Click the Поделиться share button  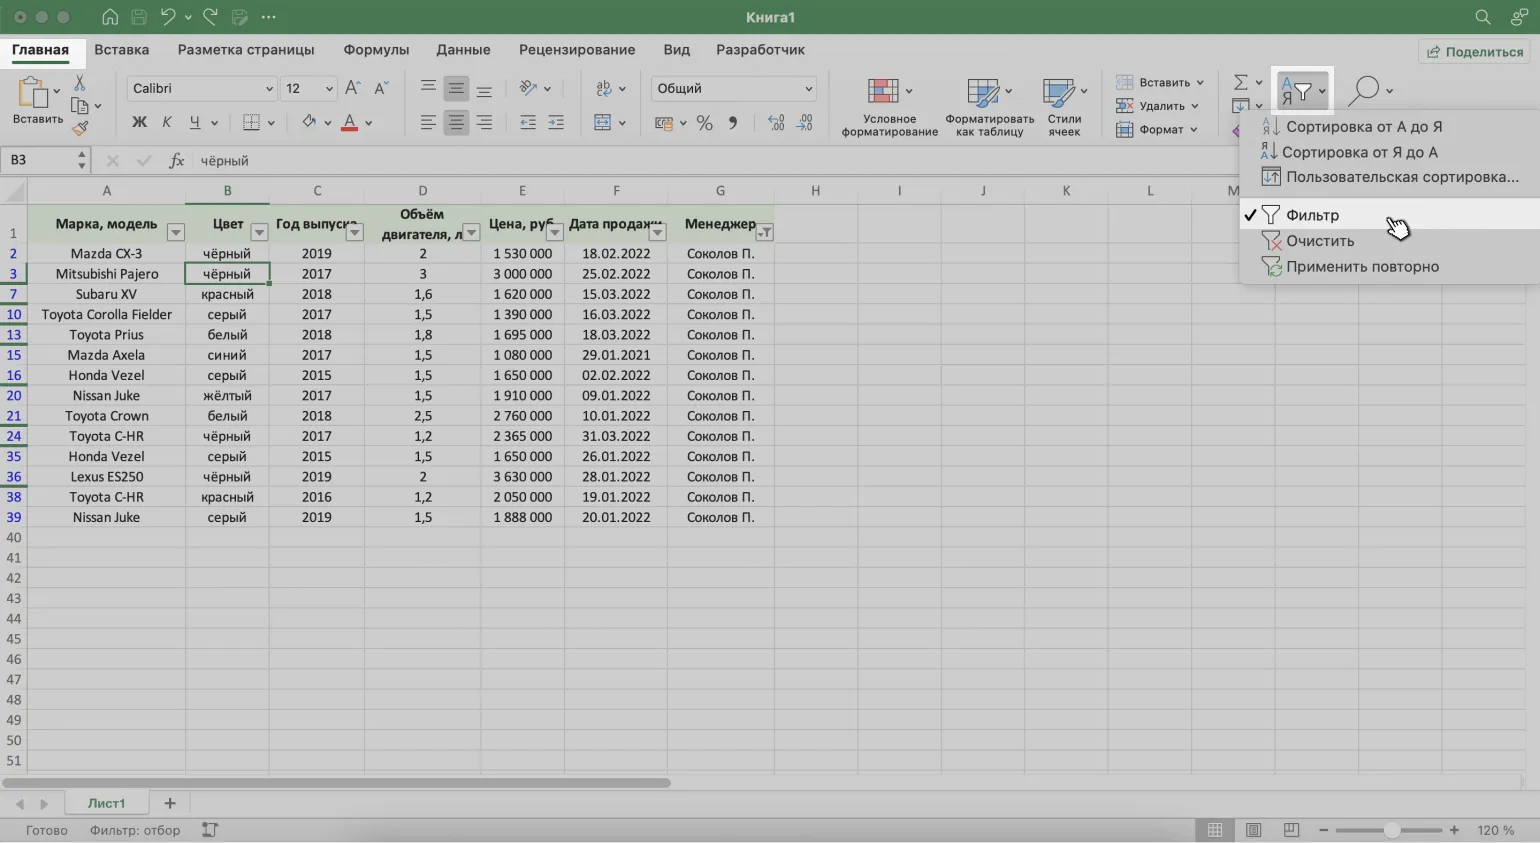pos(1475,52)
